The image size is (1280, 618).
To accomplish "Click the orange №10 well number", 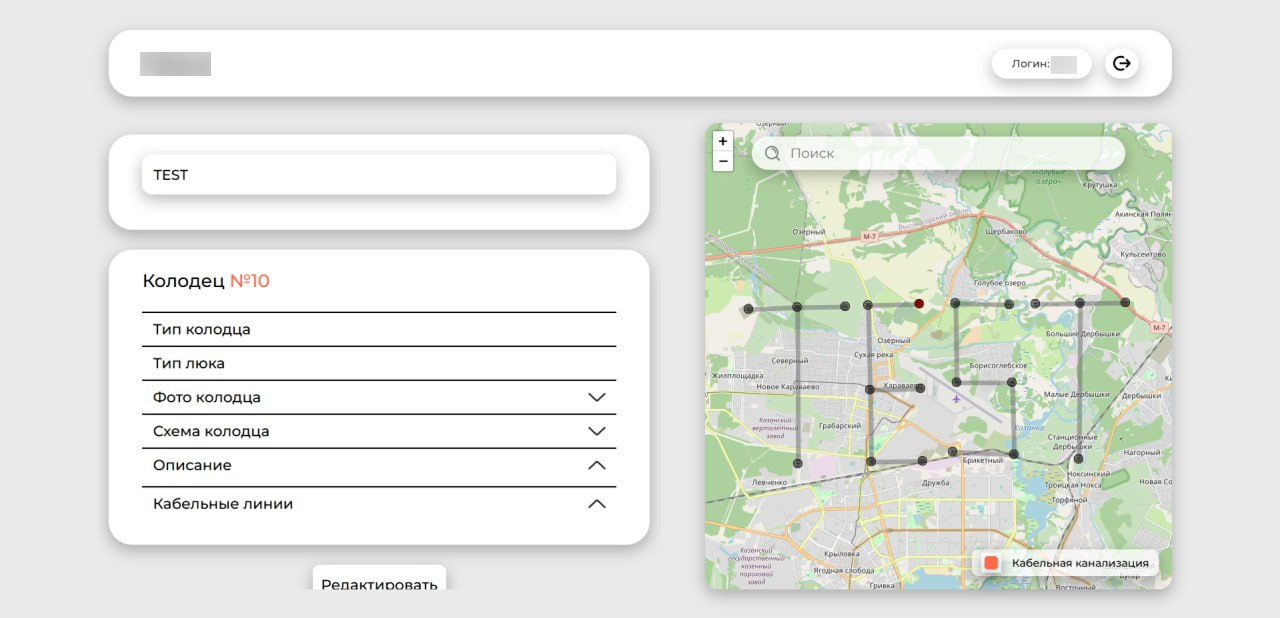I will (x=250, y=281).
